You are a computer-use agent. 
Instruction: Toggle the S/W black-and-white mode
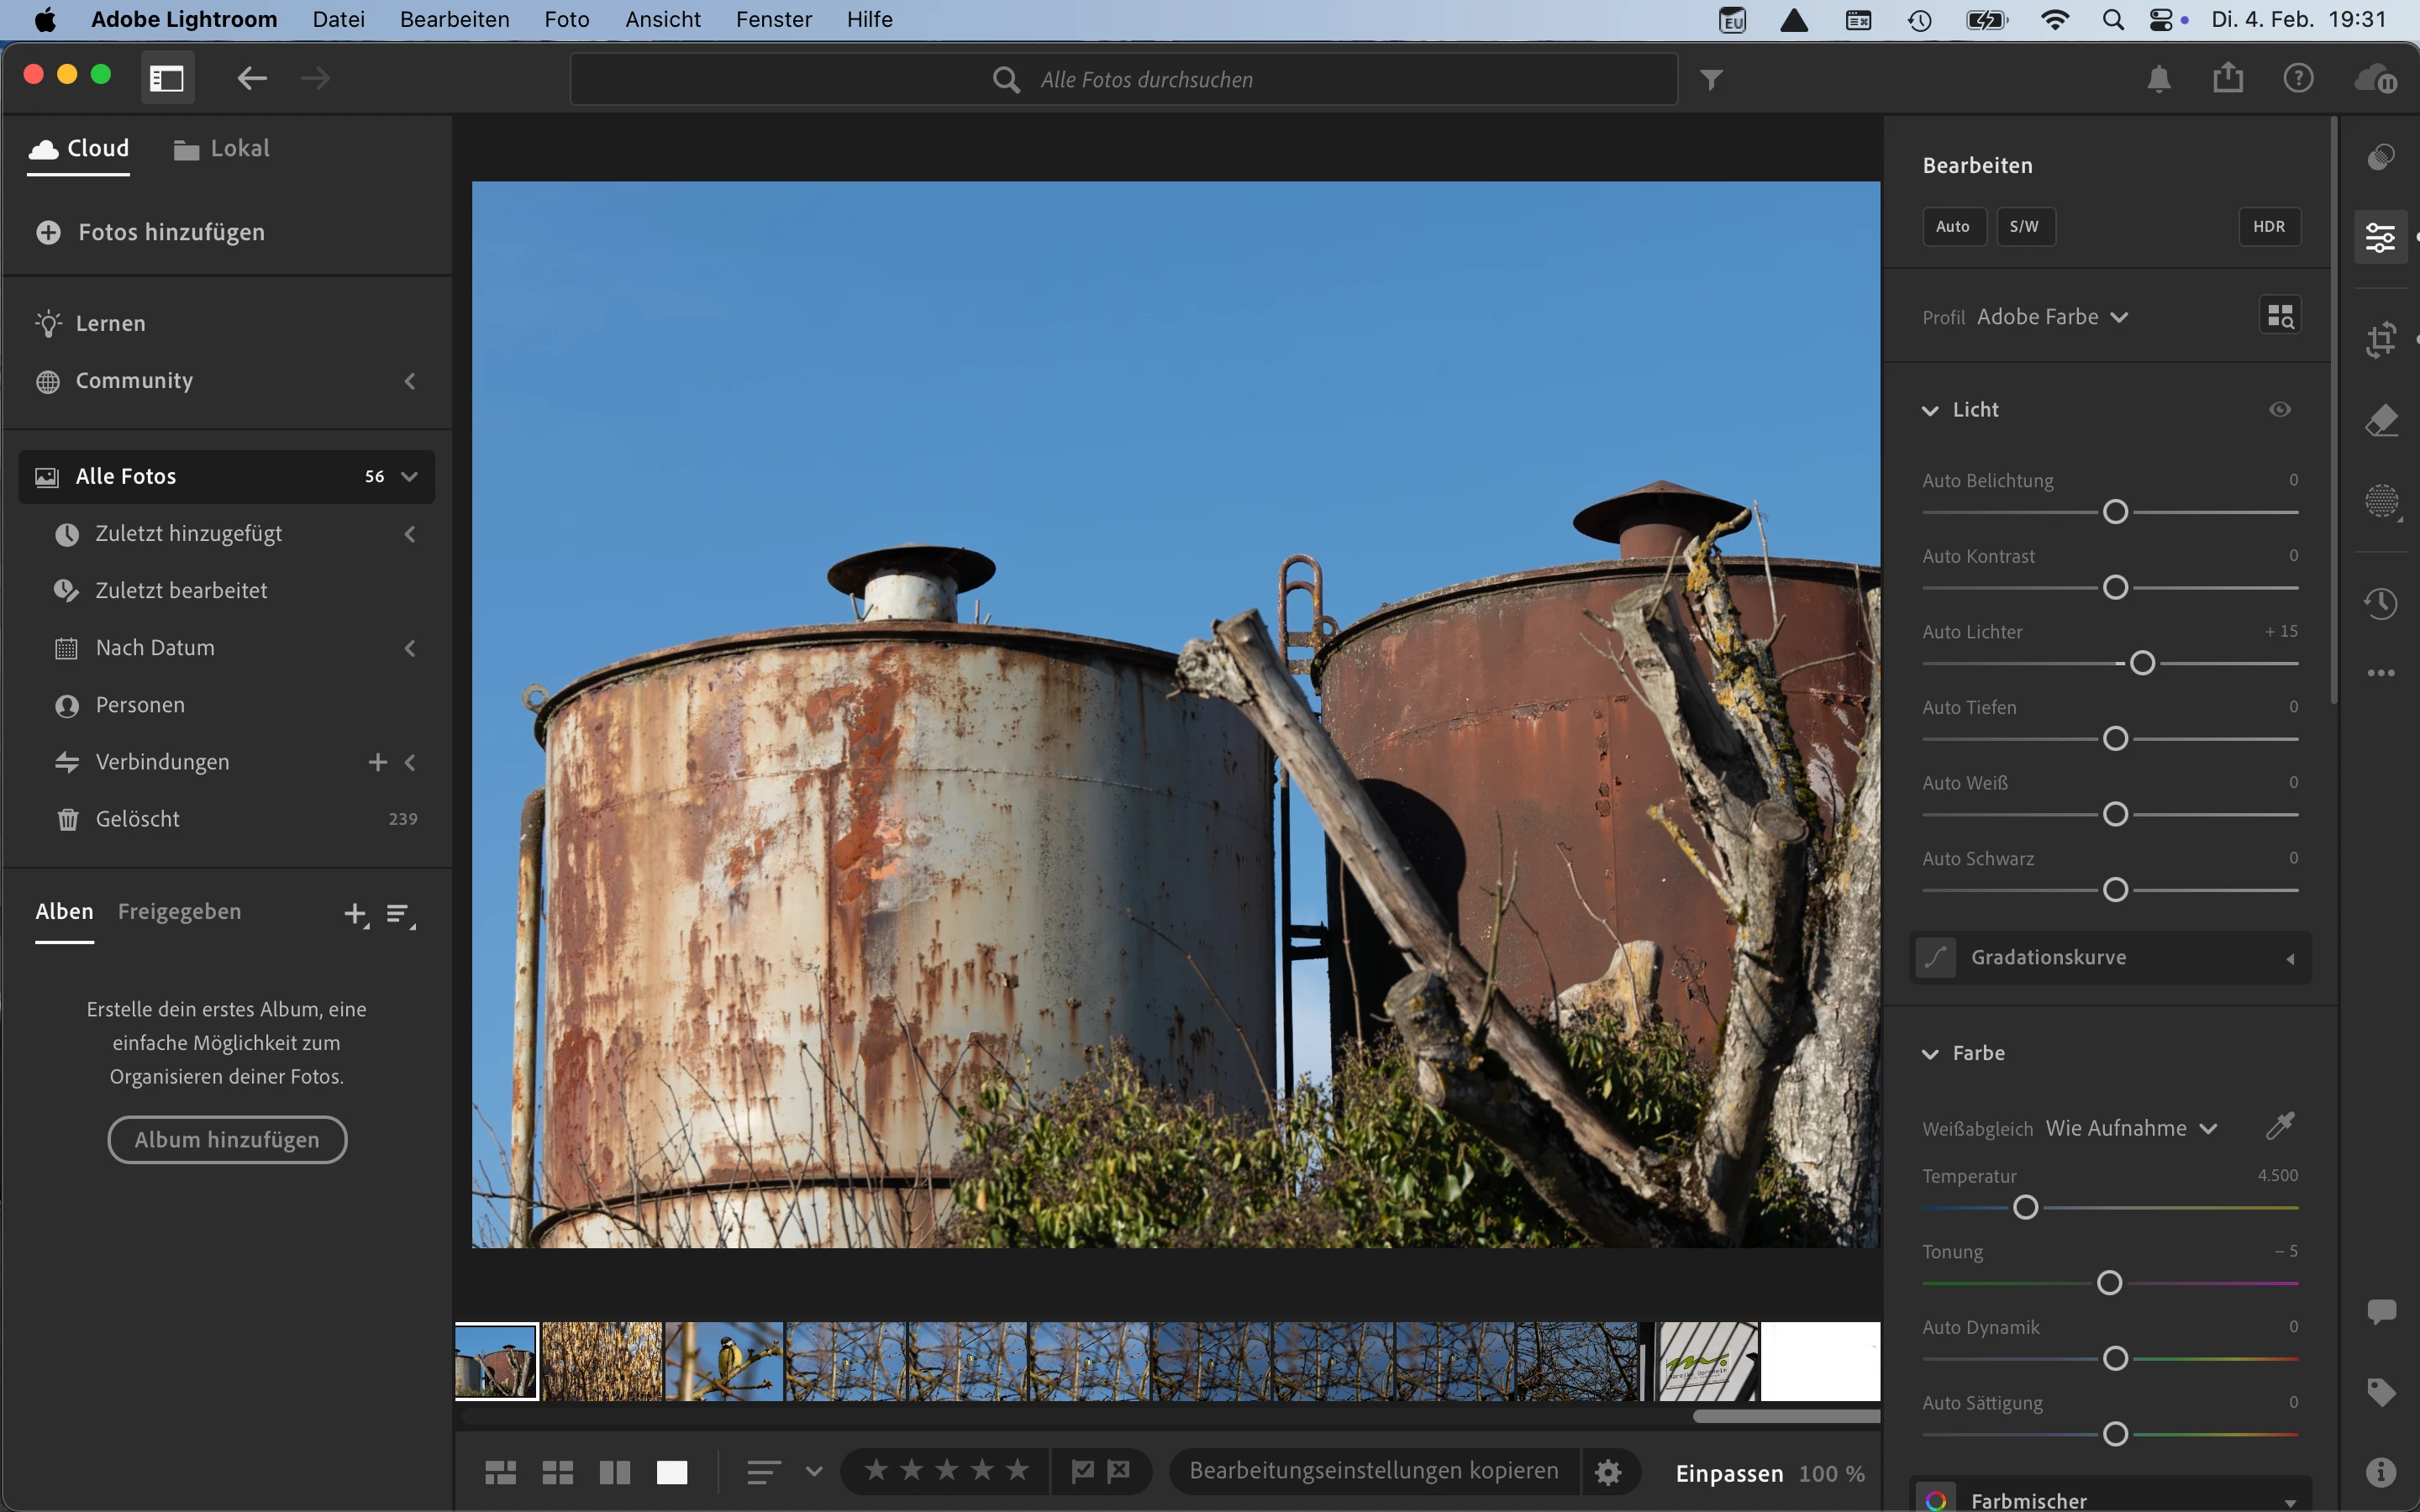2024,227
